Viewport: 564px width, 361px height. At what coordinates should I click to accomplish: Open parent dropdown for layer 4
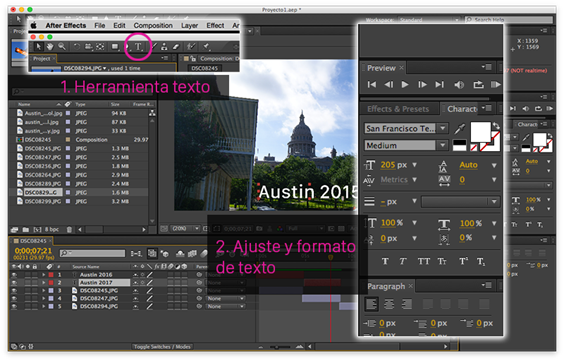pyautogui.click(x=225, y=298)
